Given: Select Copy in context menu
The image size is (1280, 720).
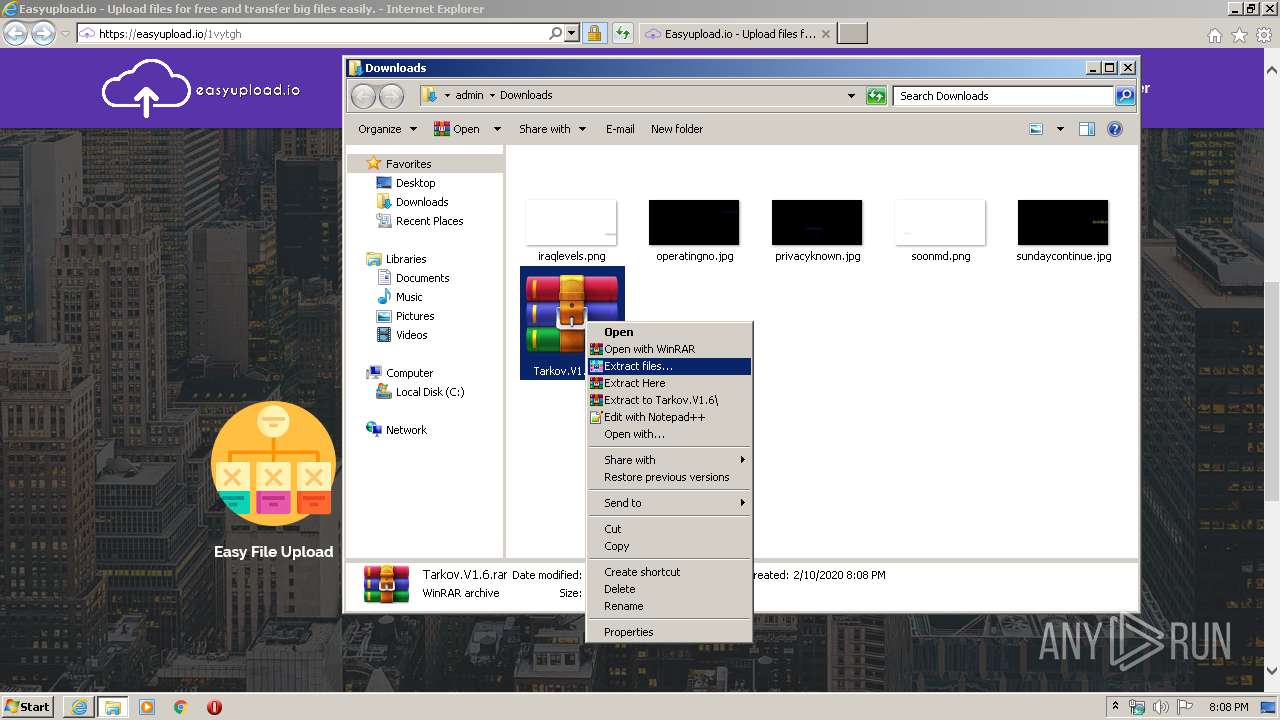Looking at the screenshot, I should click(x=668, y=546).
